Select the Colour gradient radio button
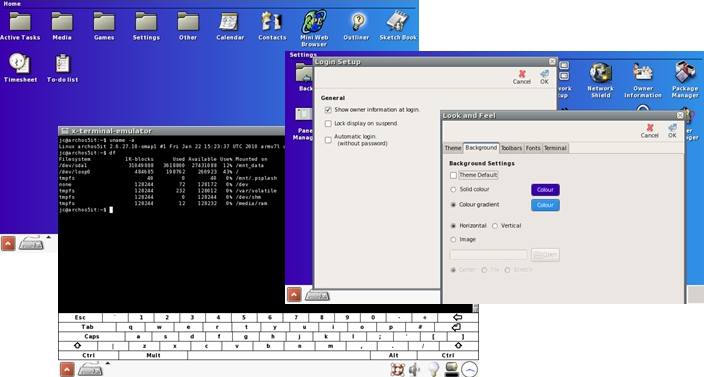The width and height of the screenshot is (704, 377). [453, 205]
